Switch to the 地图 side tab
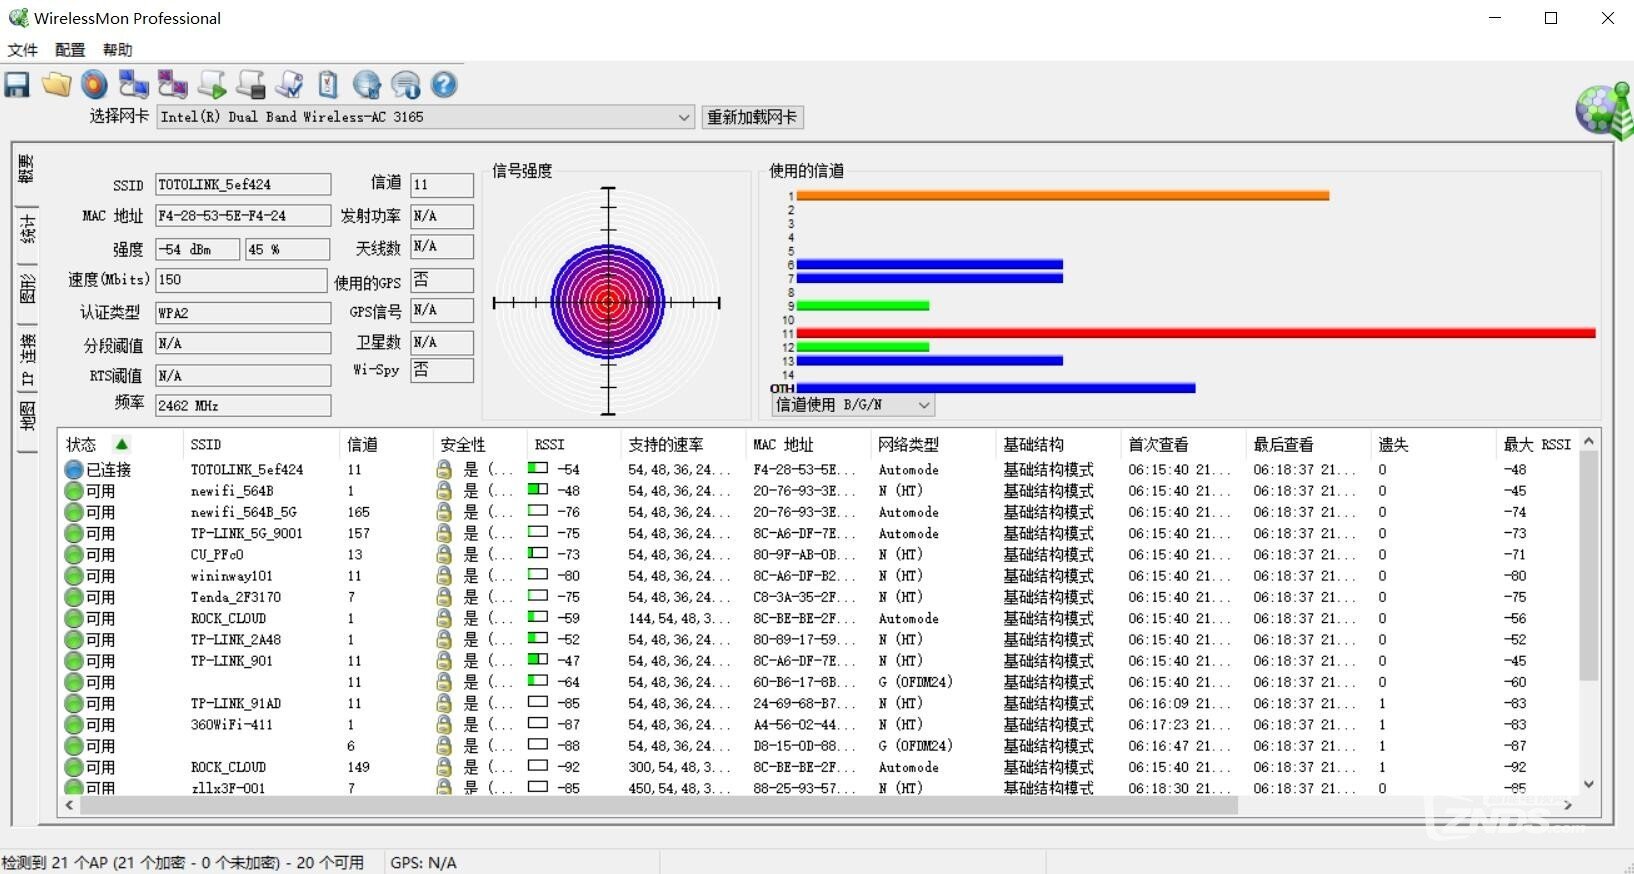Image resolution: width=1634 pixels, height=874 pixels. point(27,415)
